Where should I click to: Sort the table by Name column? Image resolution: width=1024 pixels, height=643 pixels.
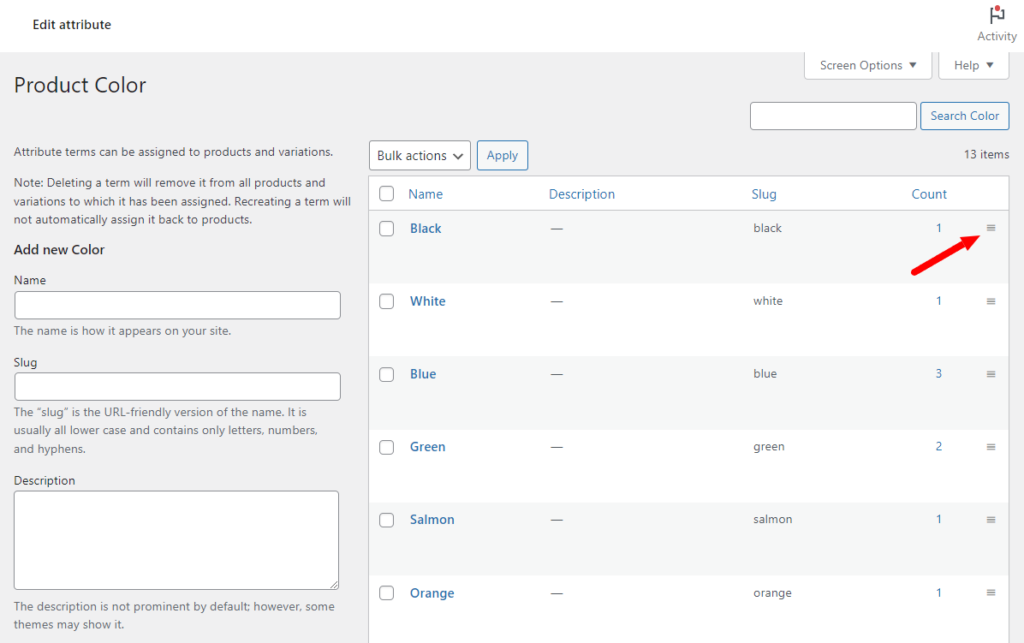pos(426,193)
